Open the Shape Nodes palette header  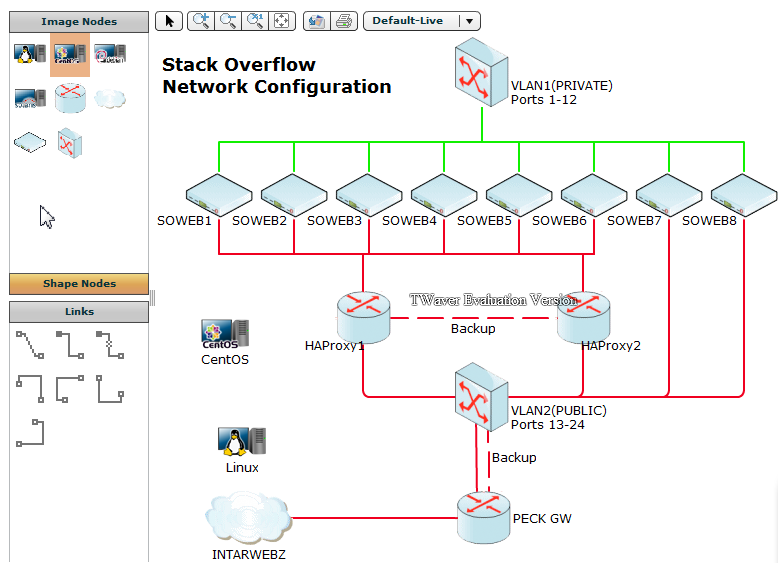pos(79,283)
